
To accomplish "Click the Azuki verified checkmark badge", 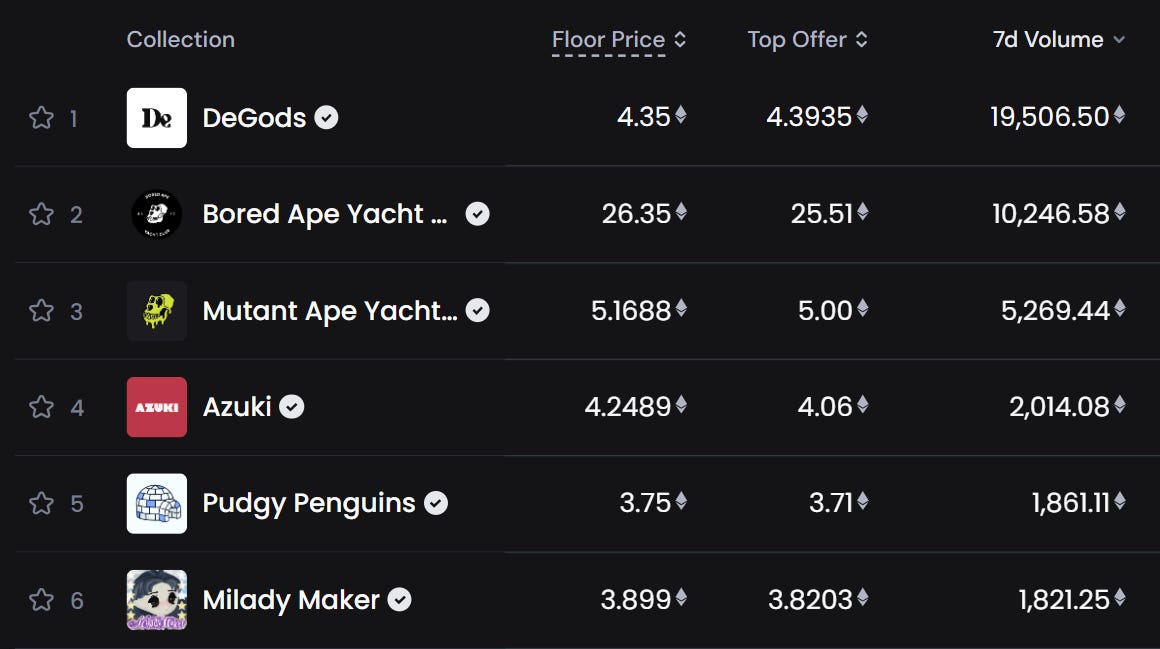I will click(291, 407).
